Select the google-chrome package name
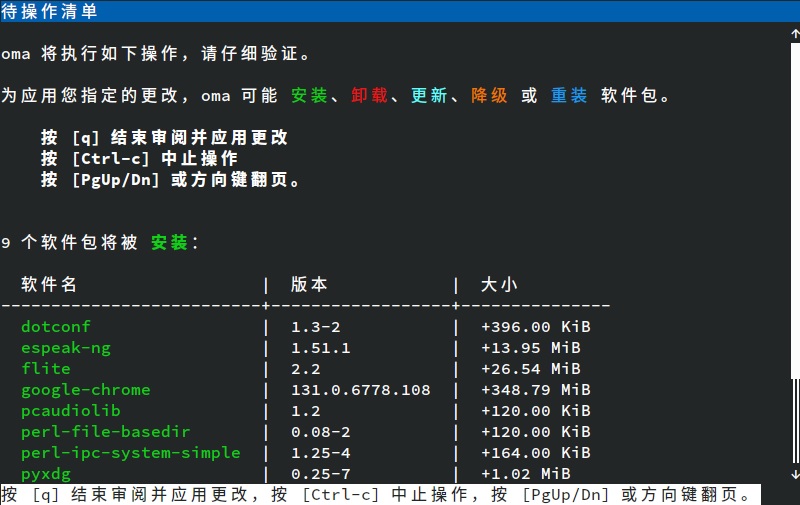 point(86,390)
